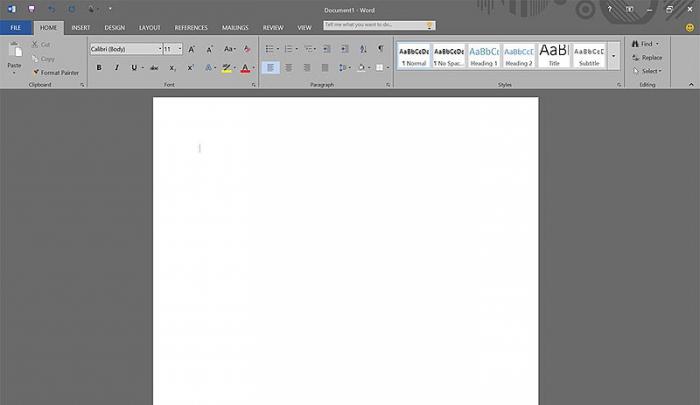Screen dimensions: 700x405
Task: Increase font size with Grow Font
Action: pos(193,48)
